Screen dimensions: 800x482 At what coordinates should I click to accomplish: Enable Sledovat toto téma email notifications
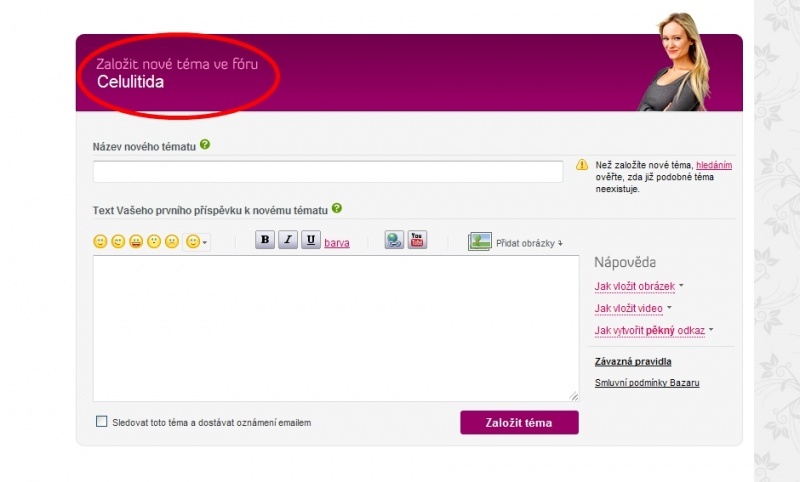point(101,422)
